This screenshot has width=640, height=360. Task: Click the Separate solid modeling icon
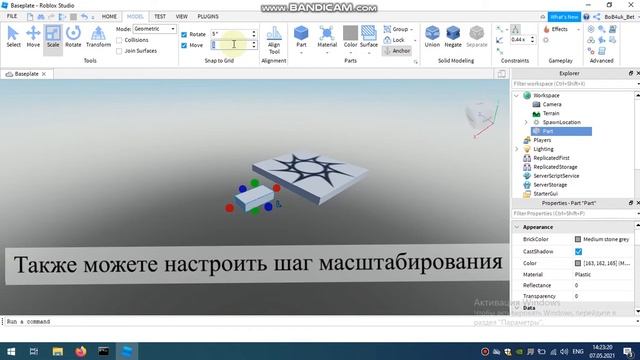[x=476, y=33]
